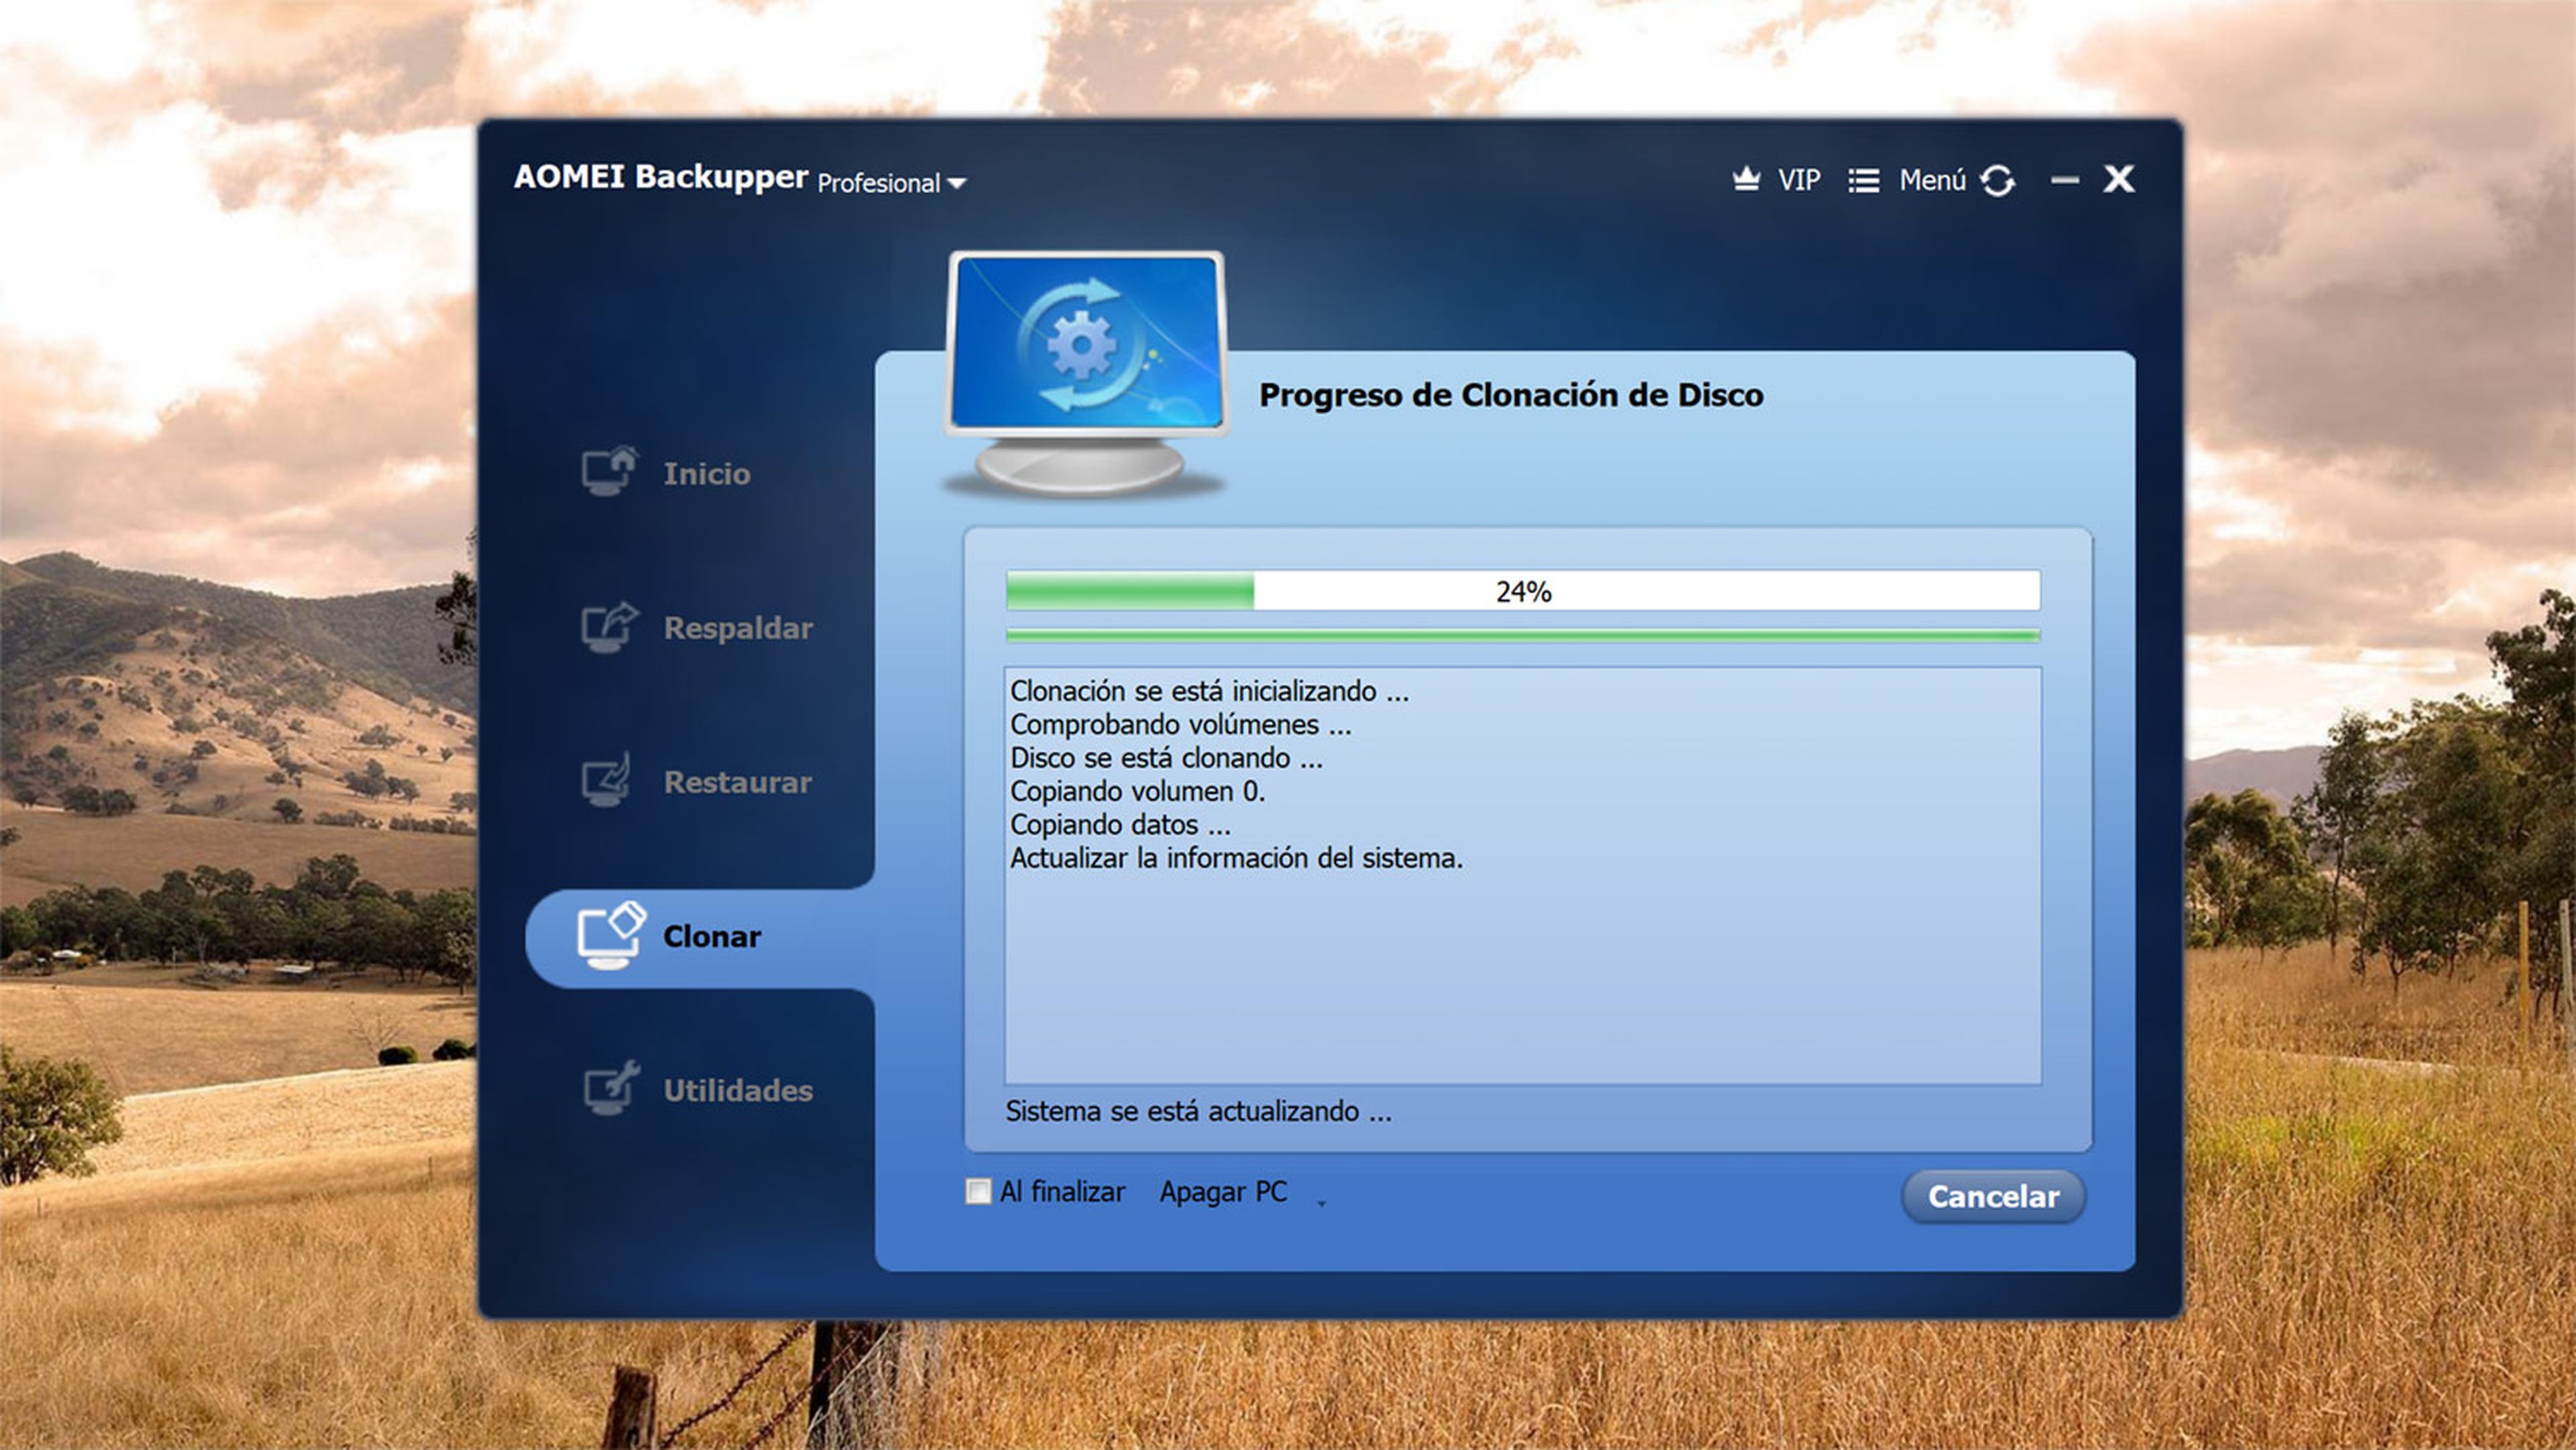Click the Respaldar backup icon
The image size is (2576, 1450).
point(609,627)
